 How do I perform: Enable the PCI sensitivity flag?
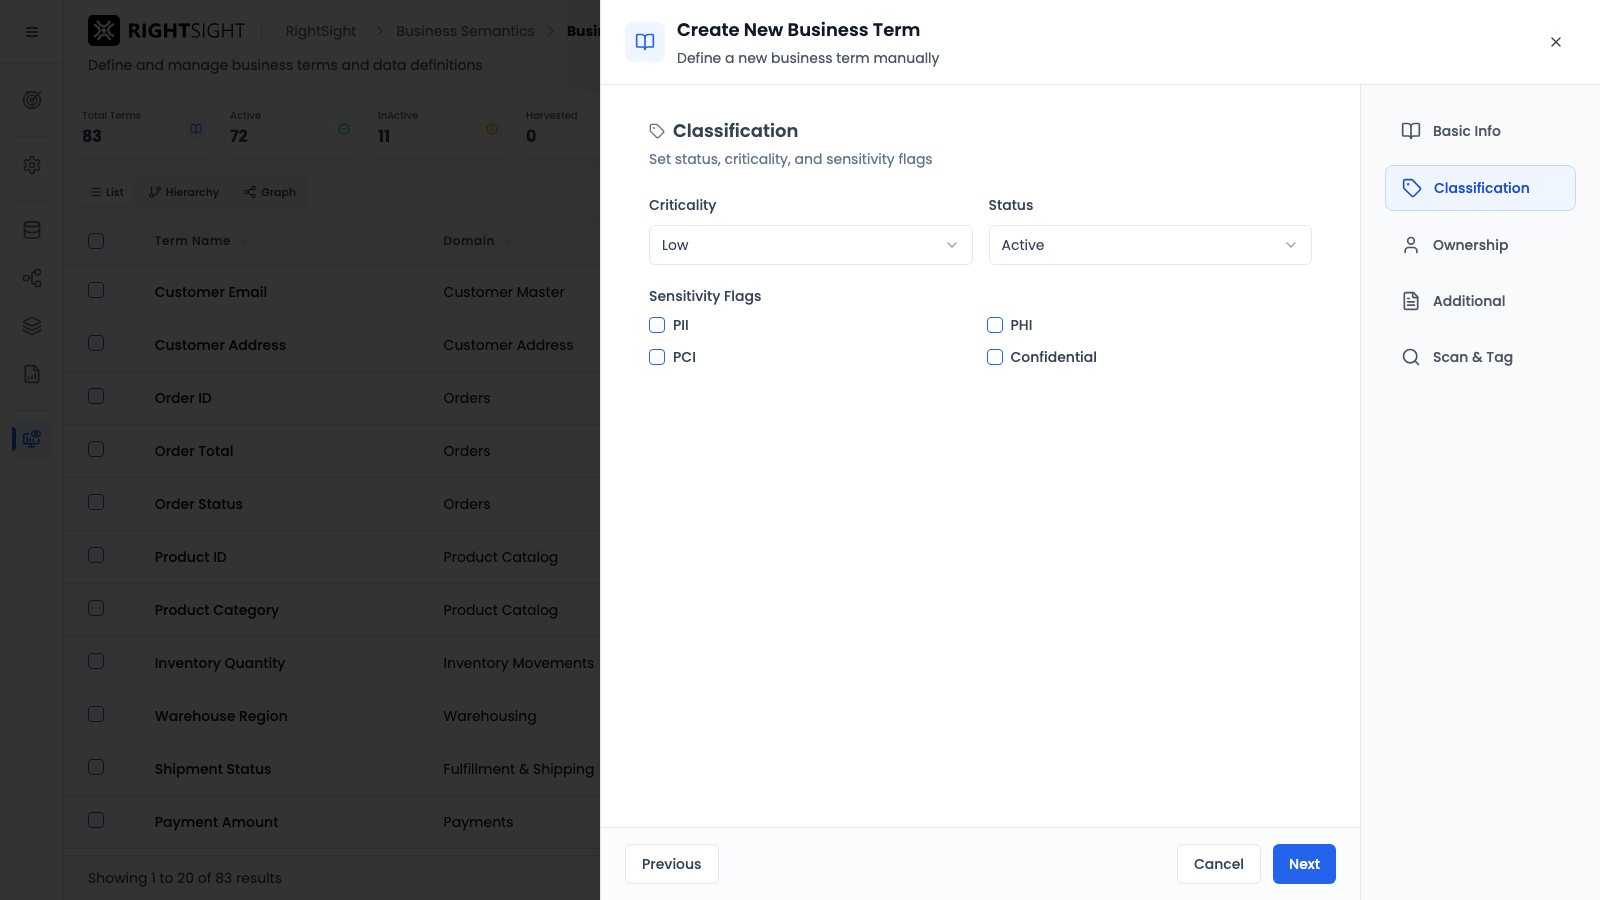click(657, 357)
